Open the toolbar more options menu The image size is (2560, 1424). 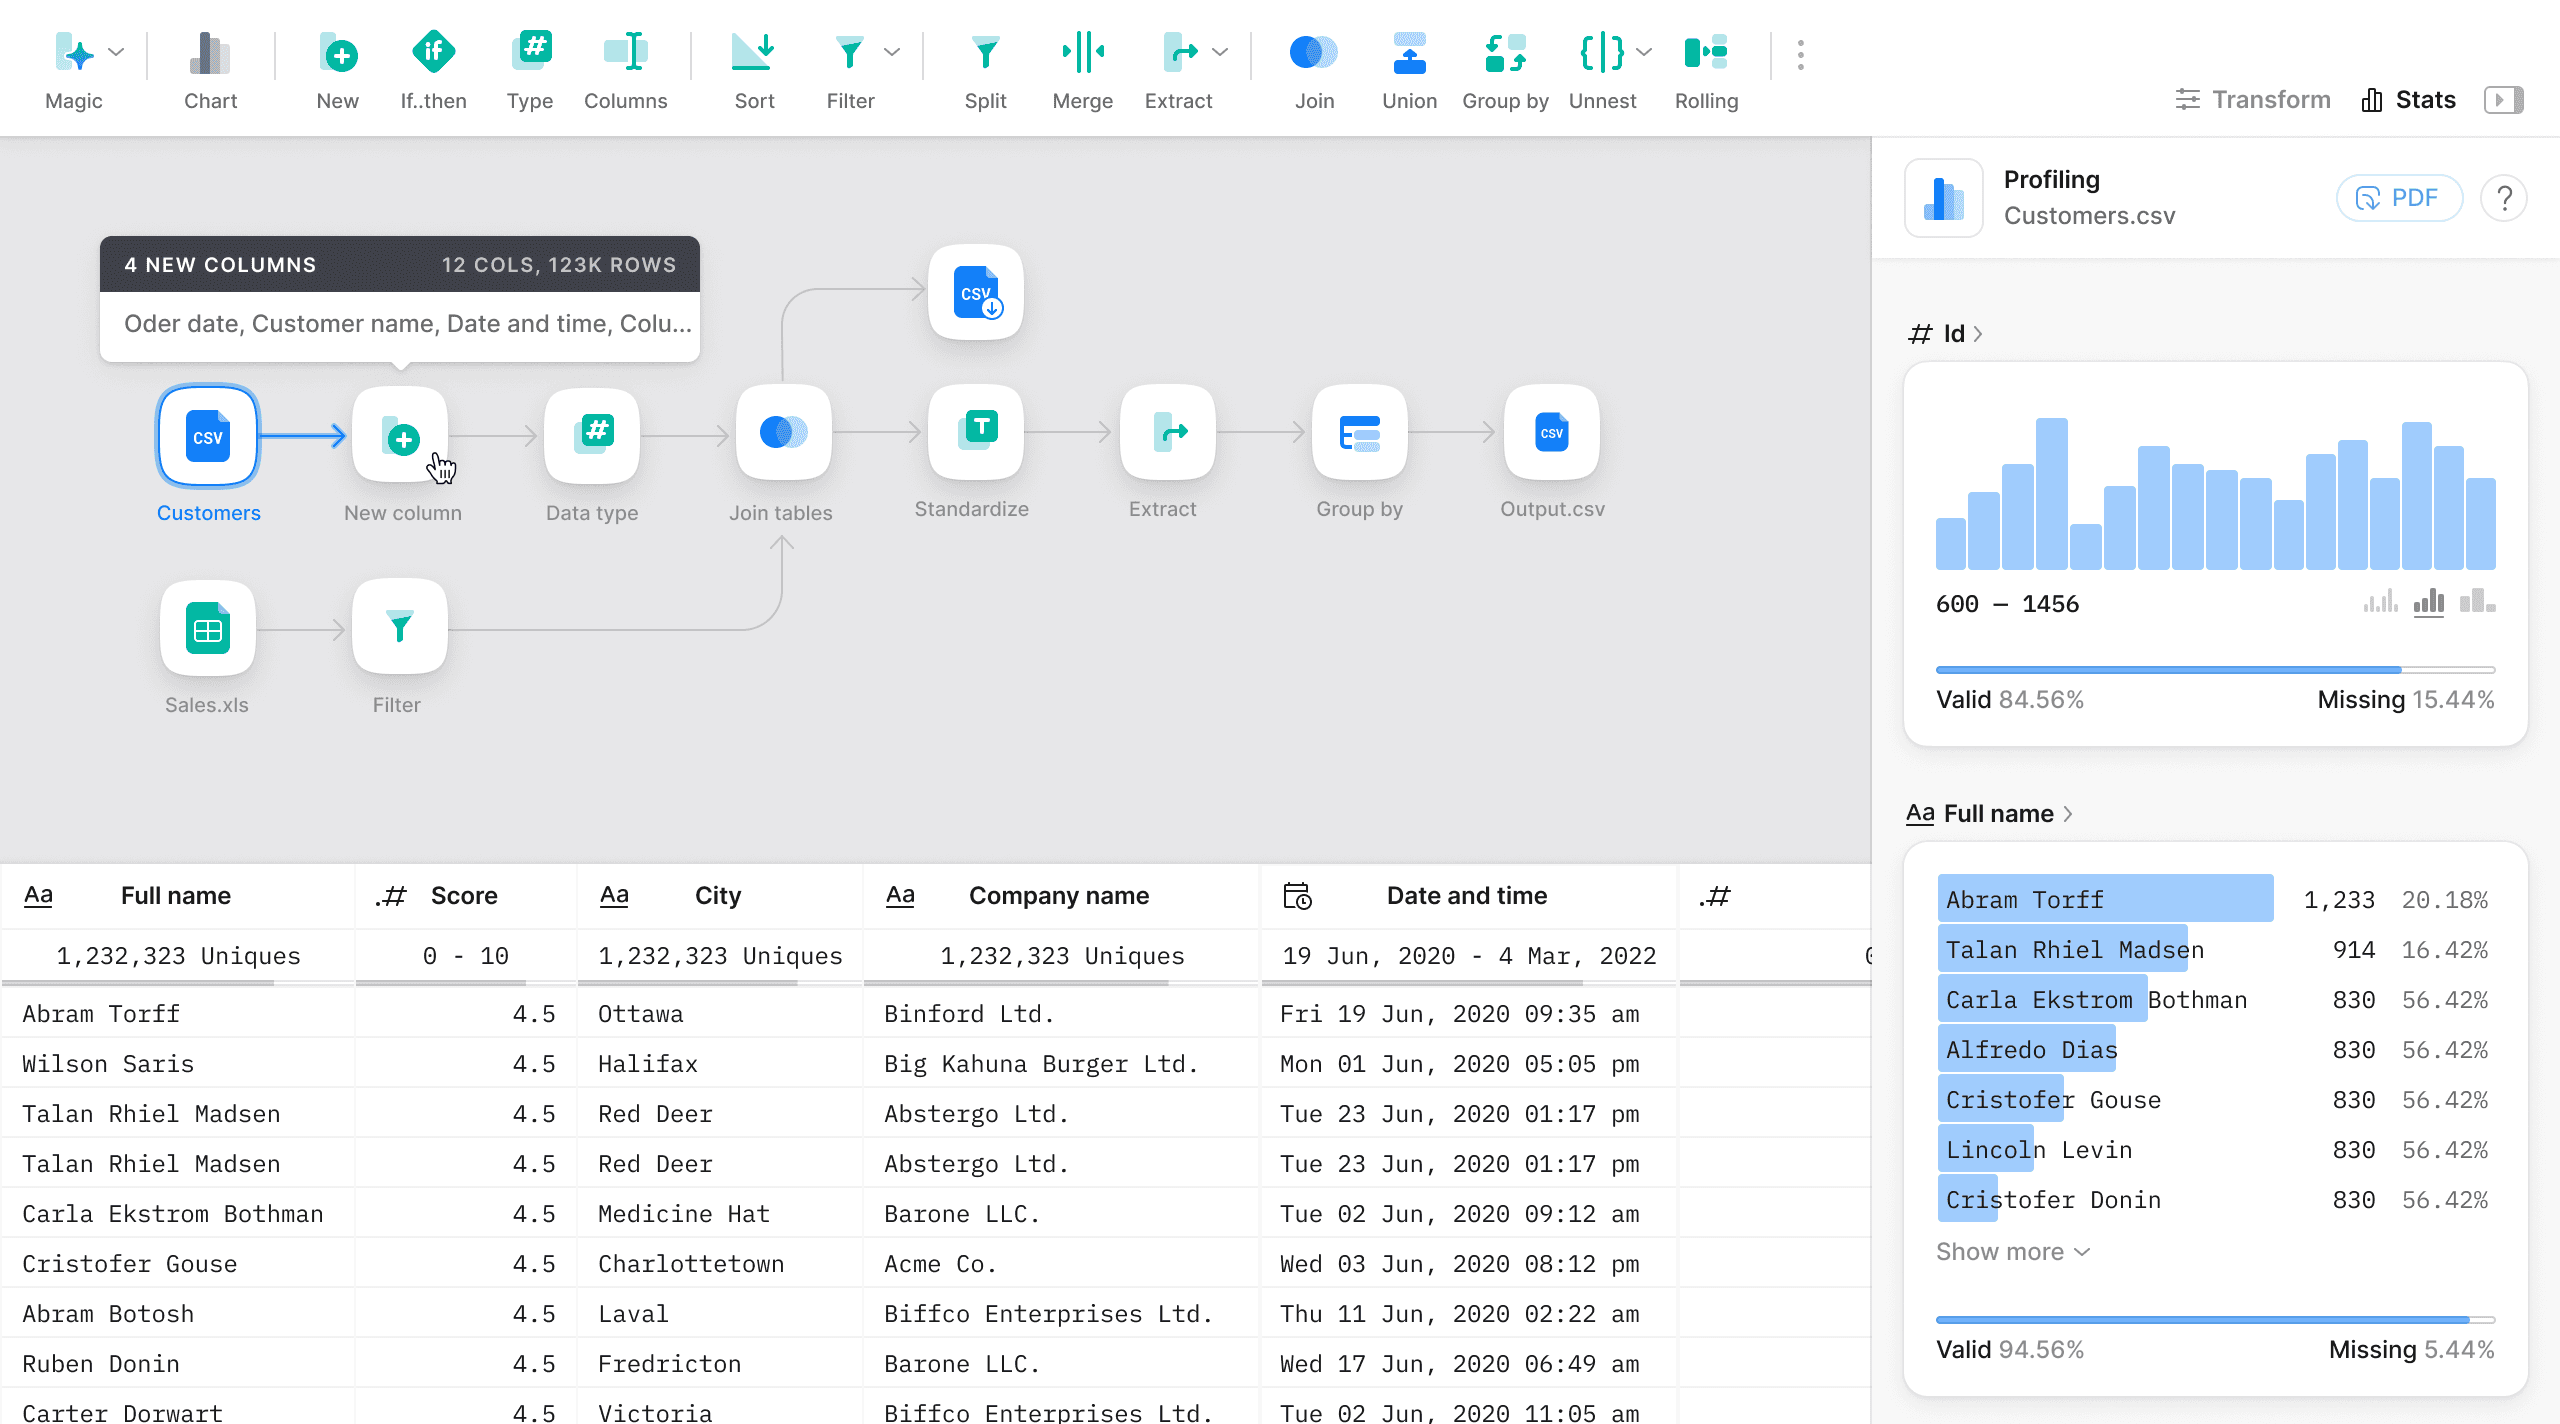point(1801,55)
